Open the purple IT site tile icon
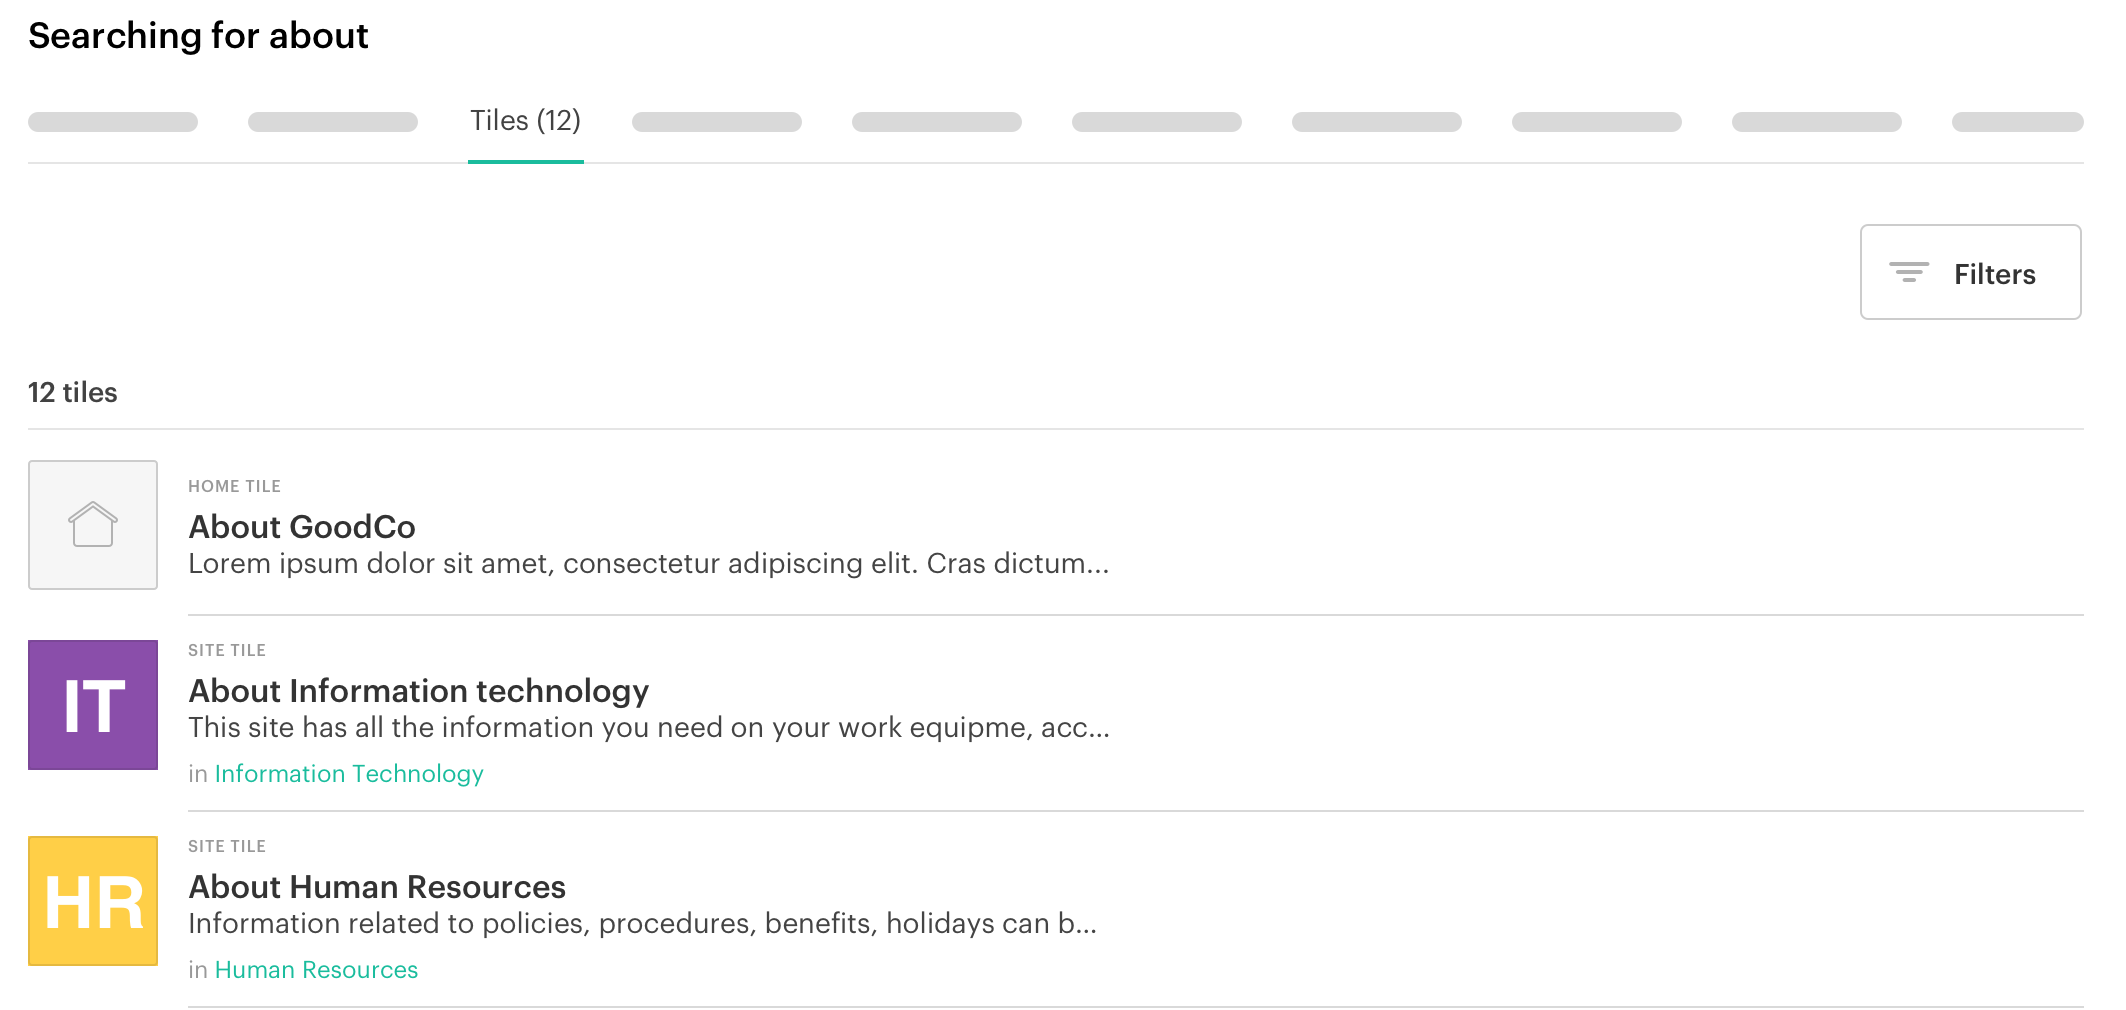 tap(93, 705)
